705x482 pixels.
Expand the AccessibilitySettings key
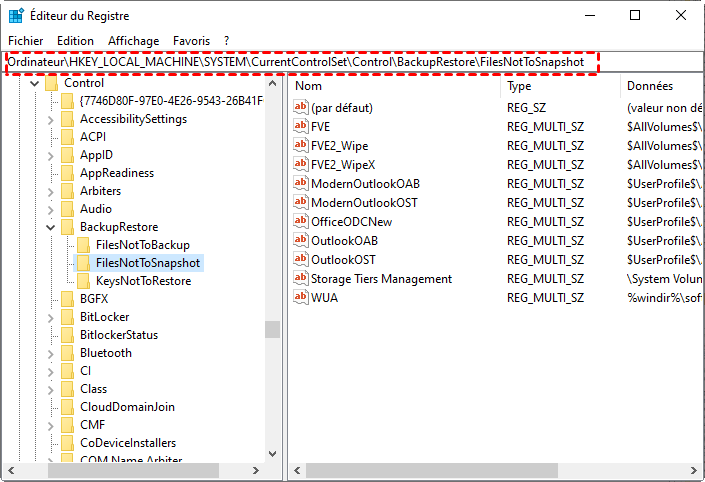pyautogui.click(x=50, y=120)
